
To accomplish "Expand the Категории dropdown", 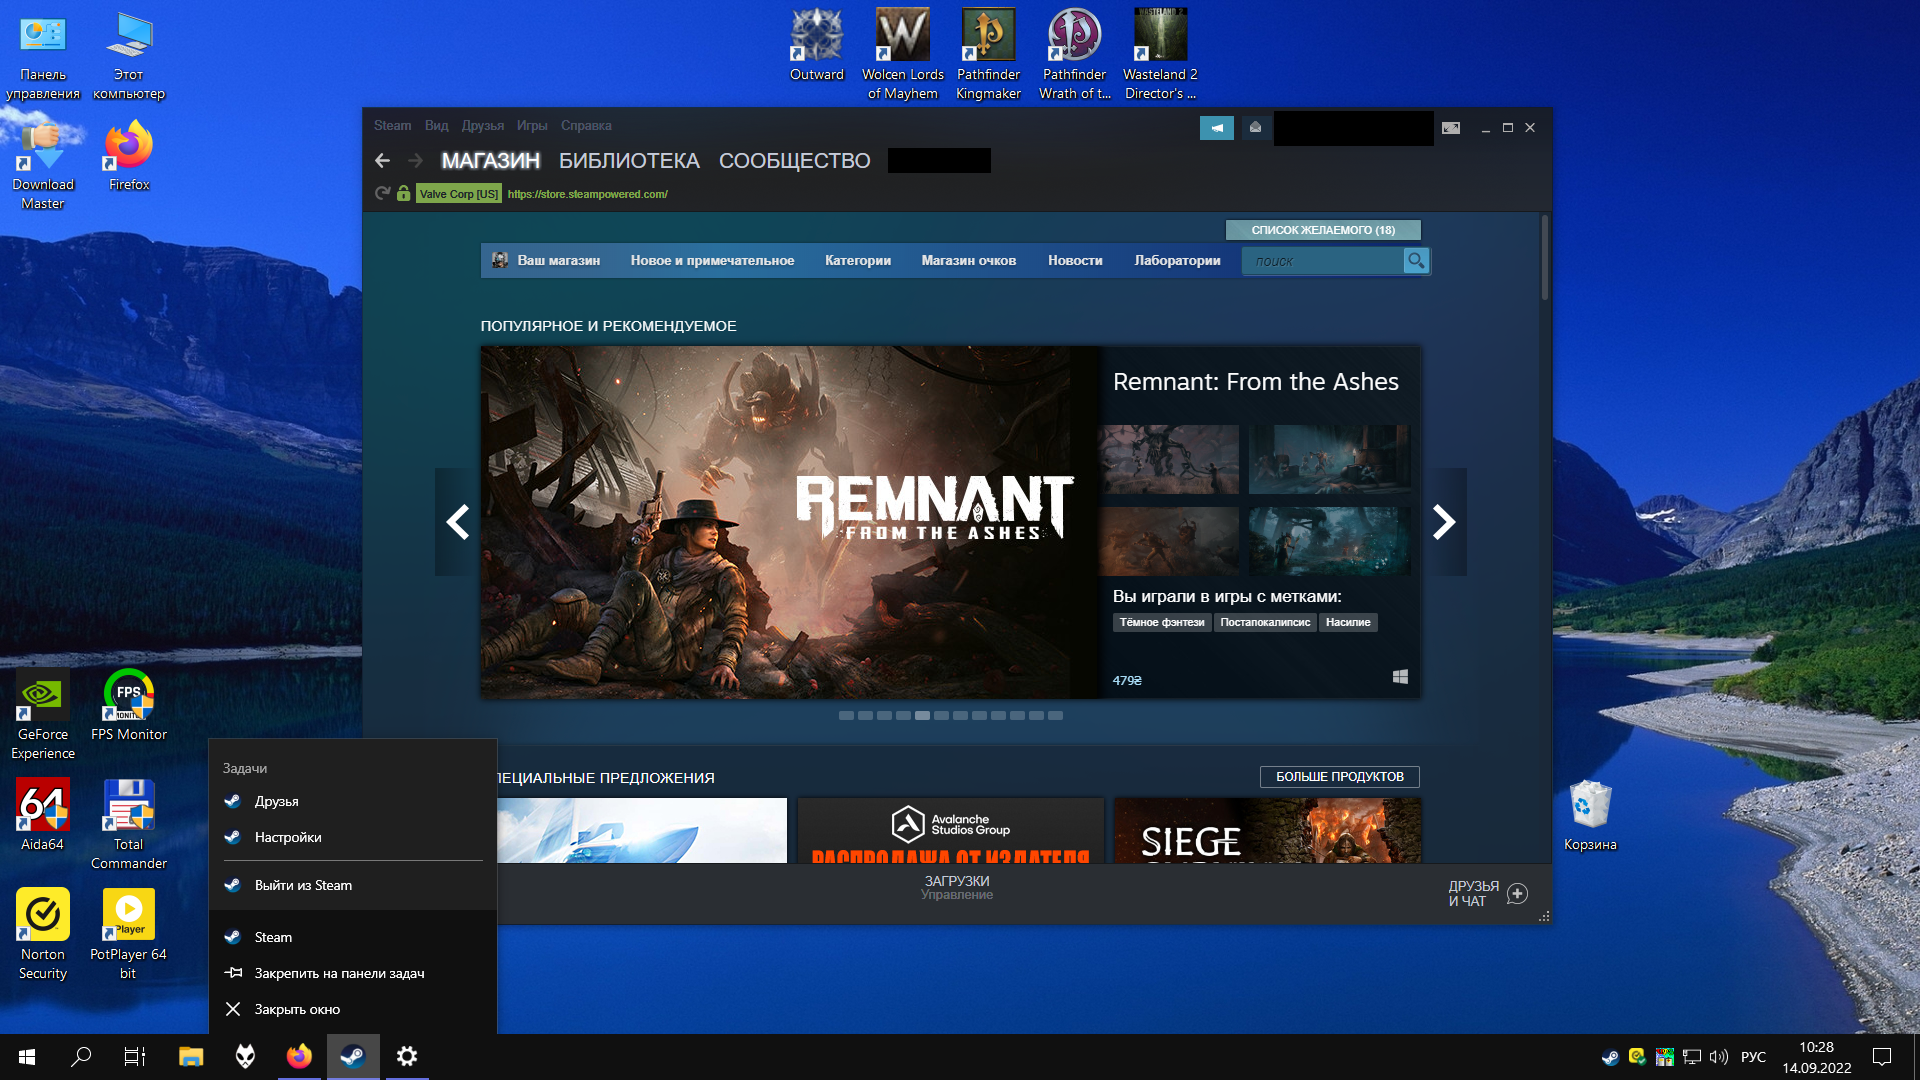I will coord(858,261).
